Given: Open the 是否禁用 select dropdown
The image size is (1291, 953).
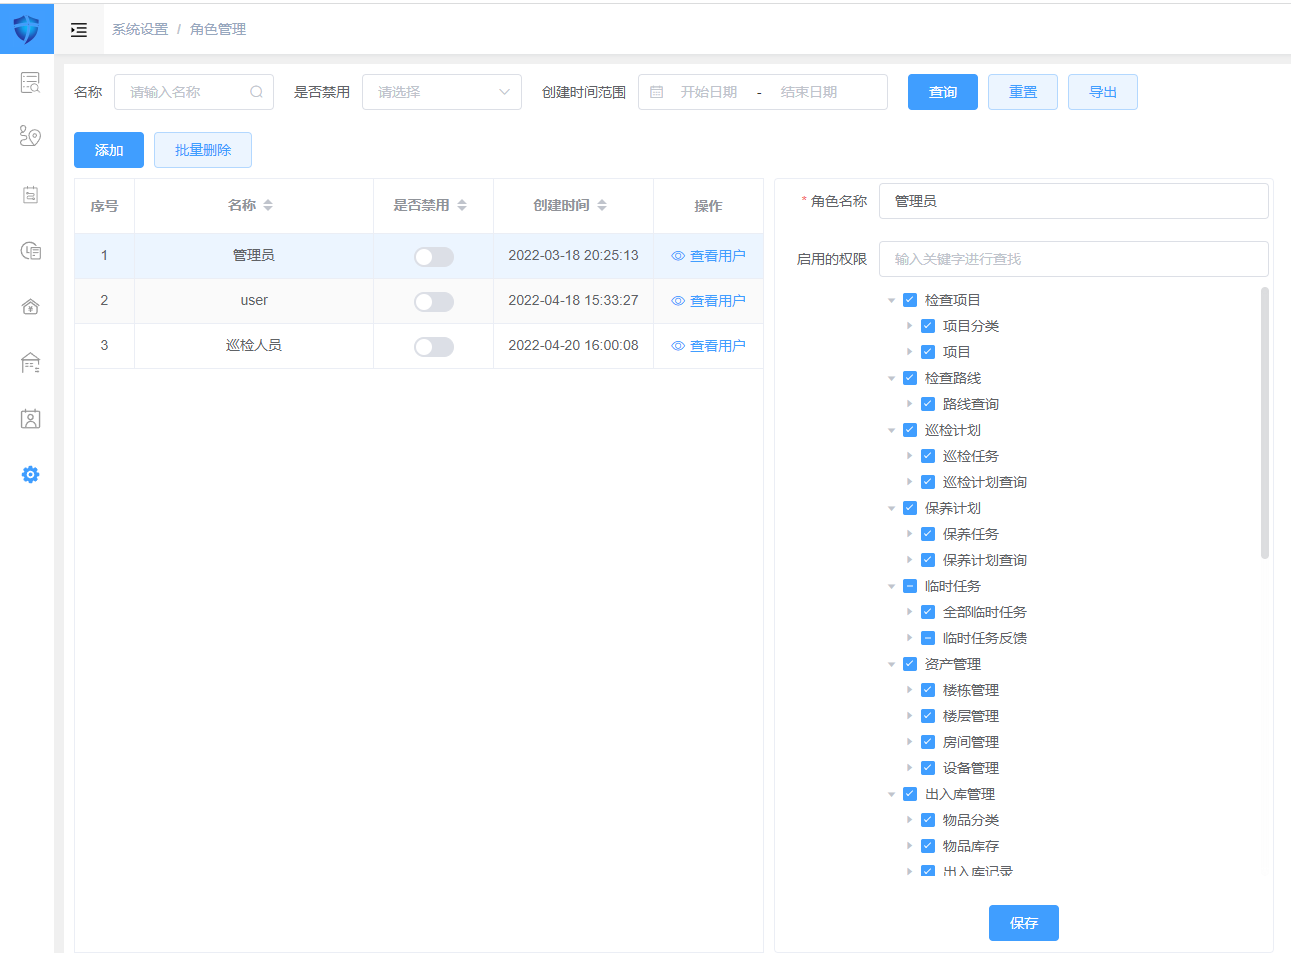Looking at the screenshot, I should pyautogui.click(x=442, y=92).
